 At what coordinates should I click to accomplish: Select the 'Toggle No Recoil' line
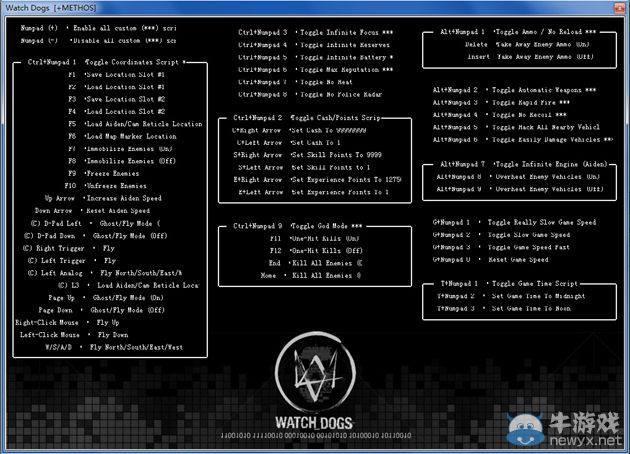[499, 115]
